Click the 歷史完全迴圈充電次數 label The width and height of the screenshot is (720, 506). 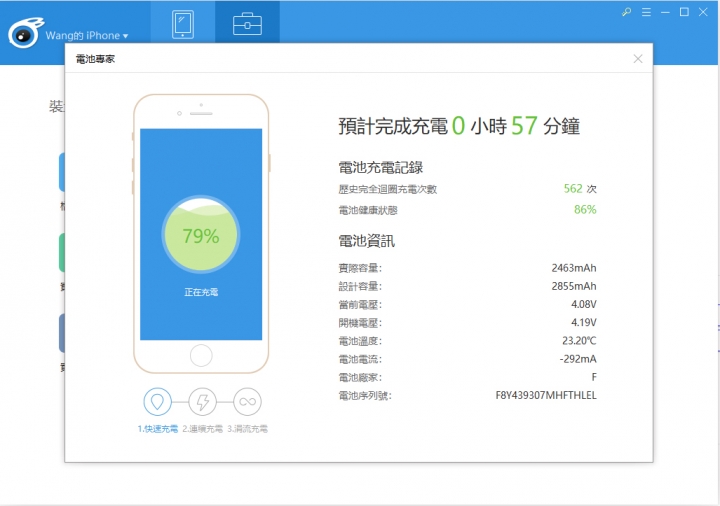pyautogui.click(x=388, y=189)
